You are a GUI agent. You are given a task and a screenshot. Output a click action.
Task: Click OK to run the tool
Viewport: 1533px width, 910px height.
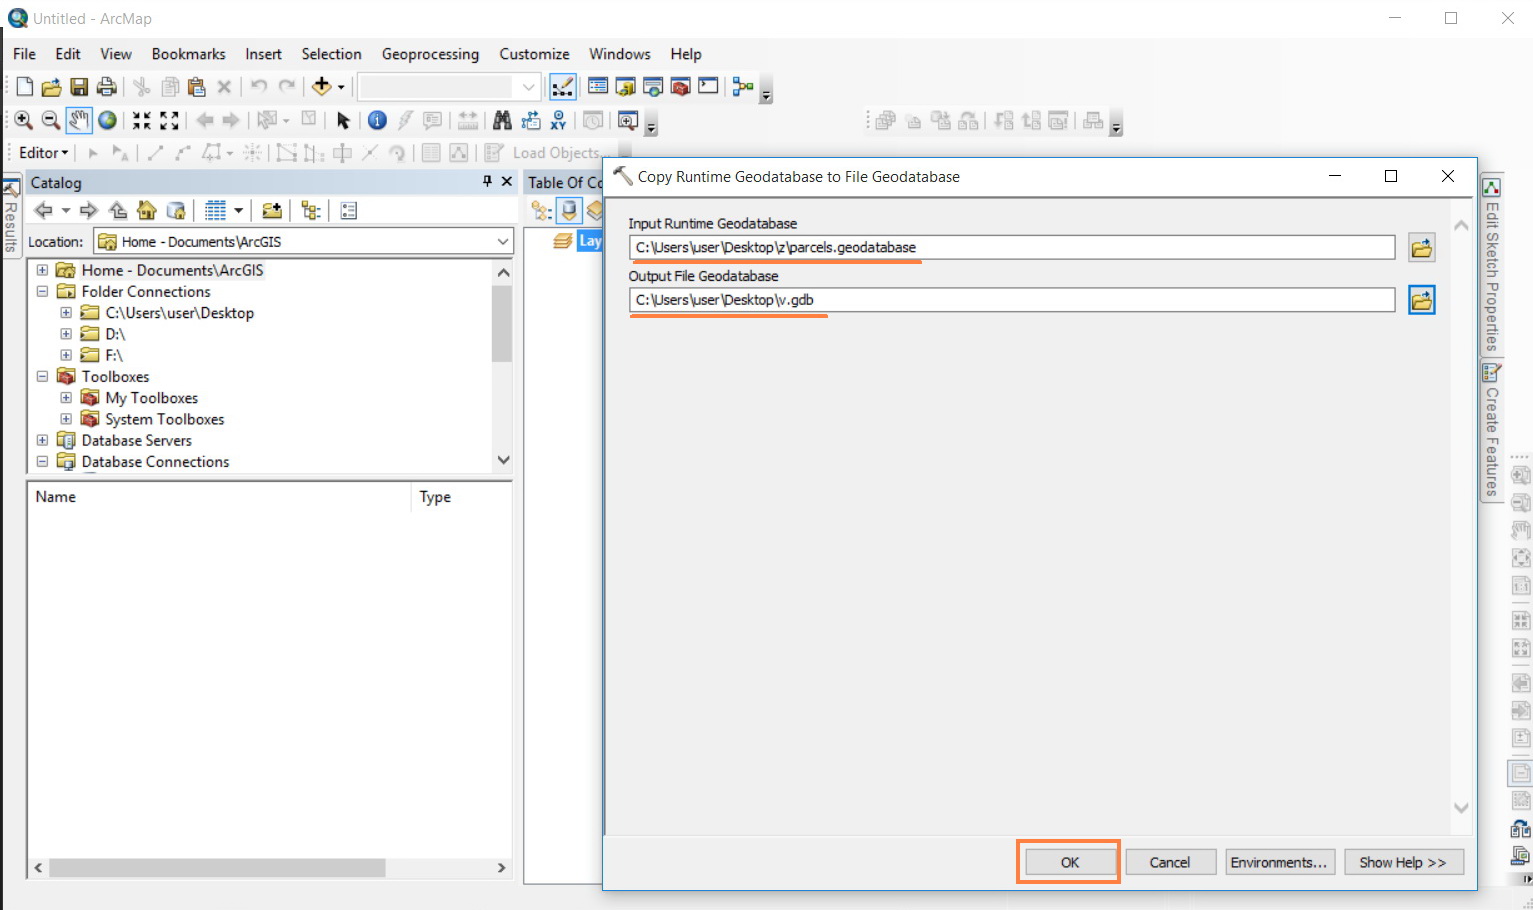coord(1069,862)
